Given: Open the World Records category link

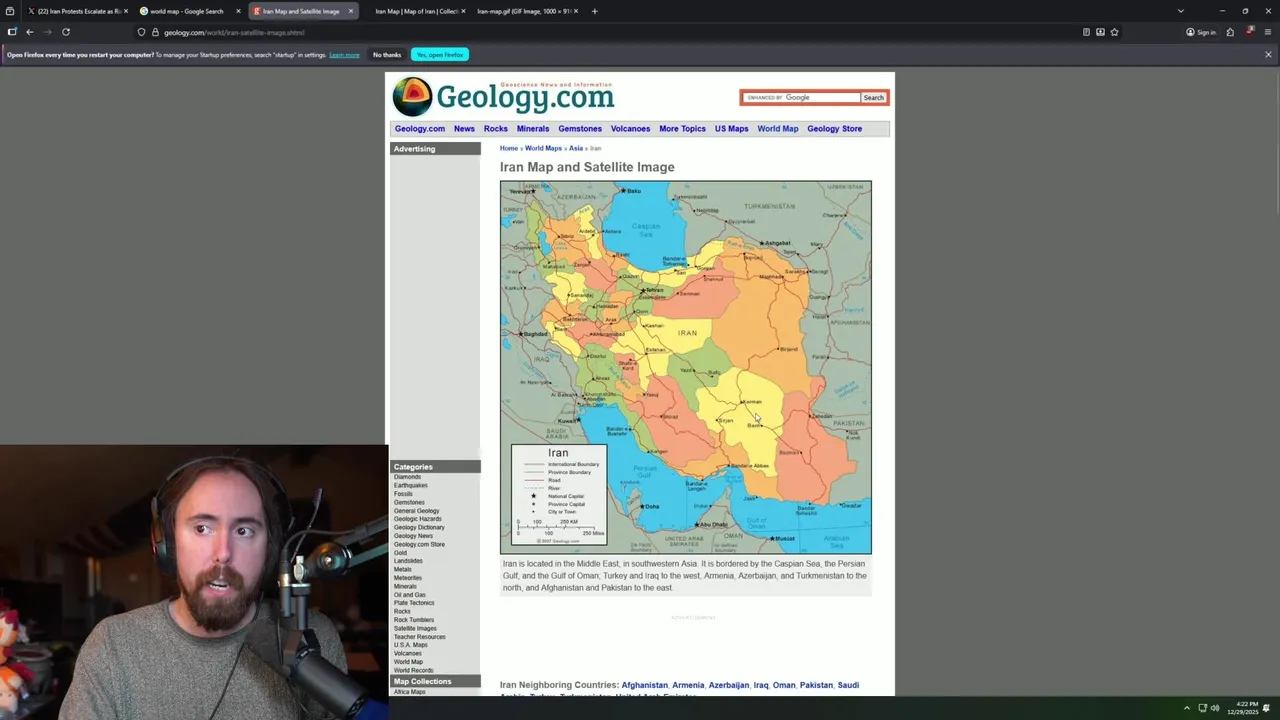Looking at the screenshot, I should (413, 670).
